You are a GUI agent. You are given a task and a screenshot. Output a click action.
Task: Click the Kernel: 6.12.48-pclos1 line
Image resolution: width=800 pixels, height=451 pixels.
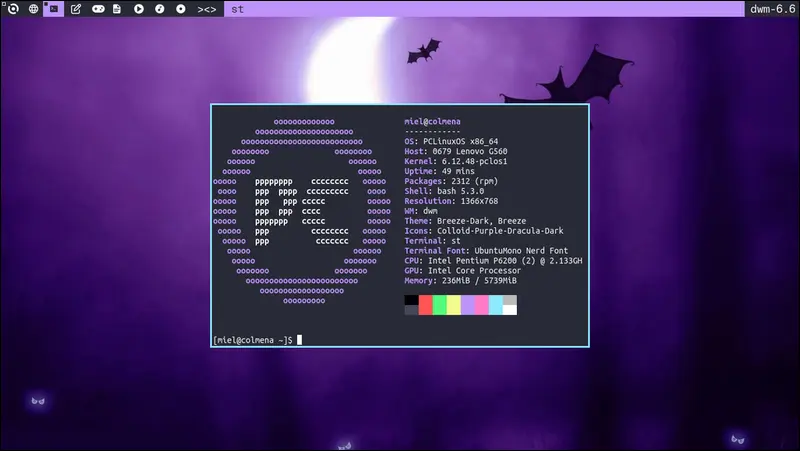click(456, 161)
